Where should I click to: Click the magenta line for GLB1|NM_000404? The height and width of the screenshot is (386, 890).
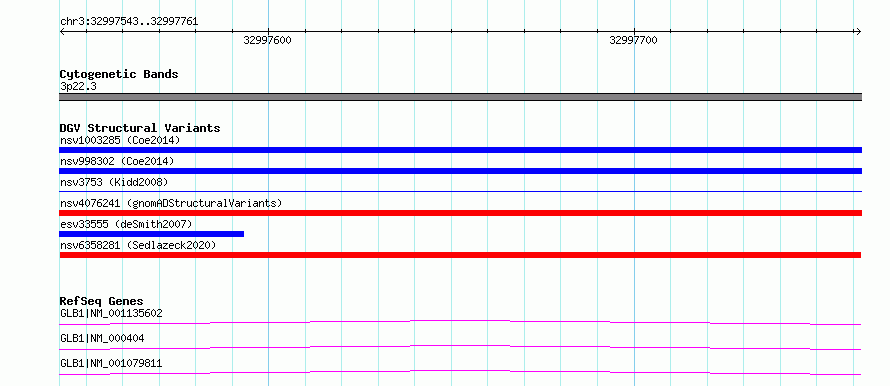[460, 347]
